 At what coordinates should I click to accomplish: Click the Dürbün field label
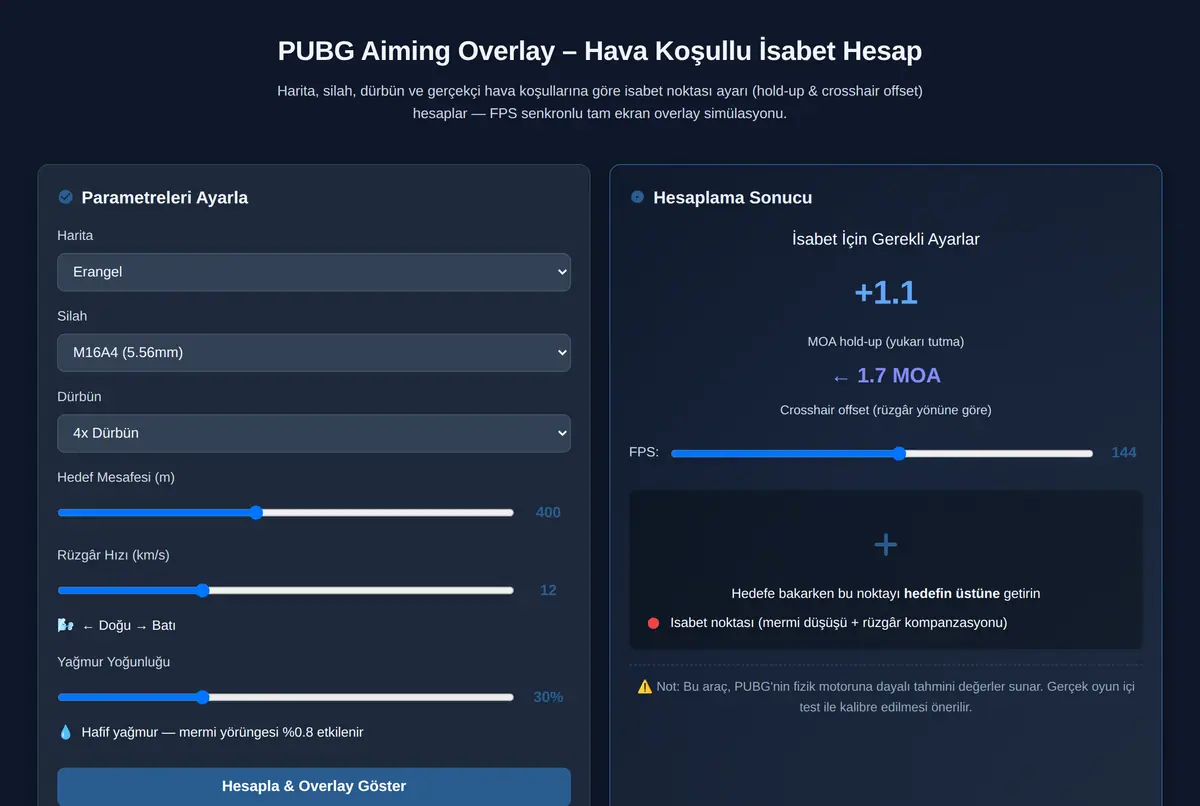80,397
